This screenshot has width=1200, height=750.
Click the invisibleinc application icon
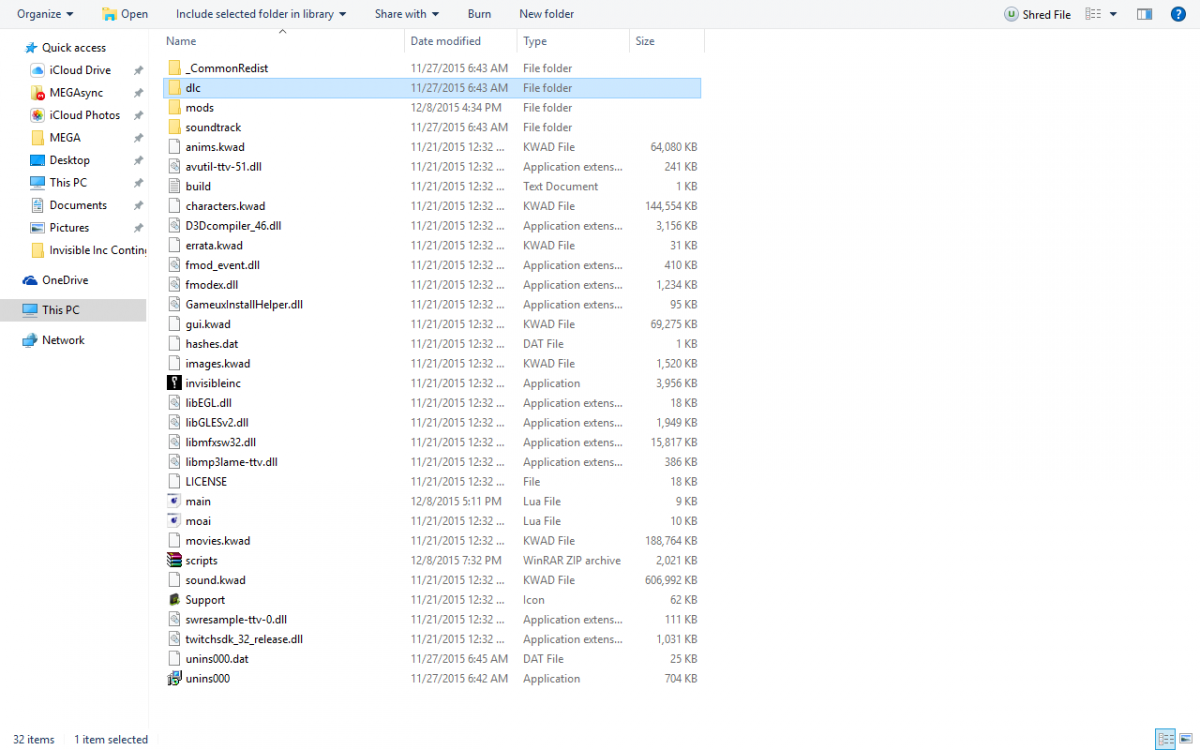click(x=175, y=383)
